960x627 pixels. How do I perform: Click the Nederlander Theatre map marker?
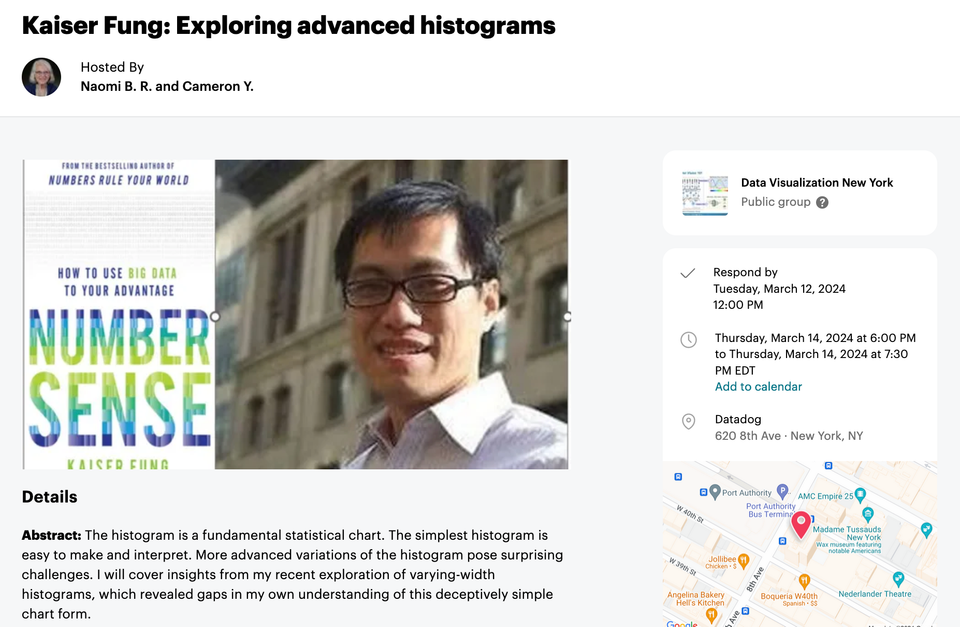pos(898,578)
